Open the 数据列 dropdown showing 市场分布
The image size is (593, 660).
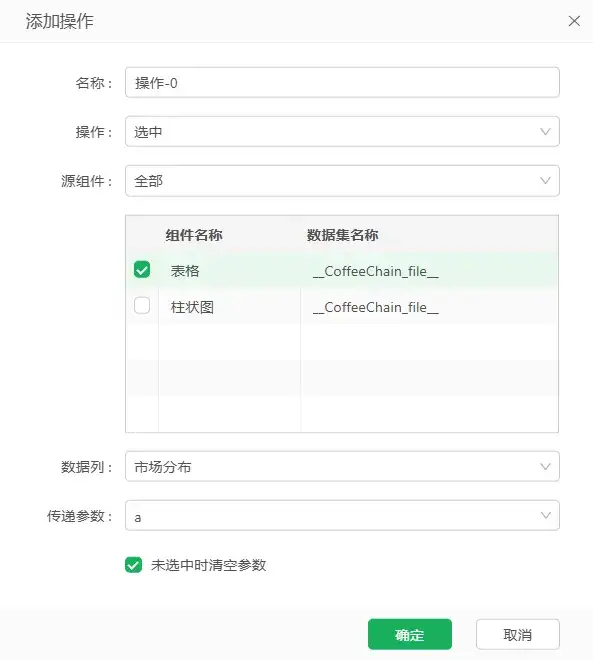coord(342,466)
